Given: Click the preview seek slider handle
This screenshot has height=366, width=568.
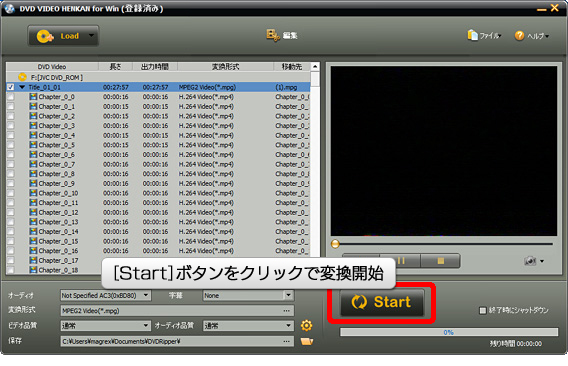Looking at the screenshot, I should [335, 244].
